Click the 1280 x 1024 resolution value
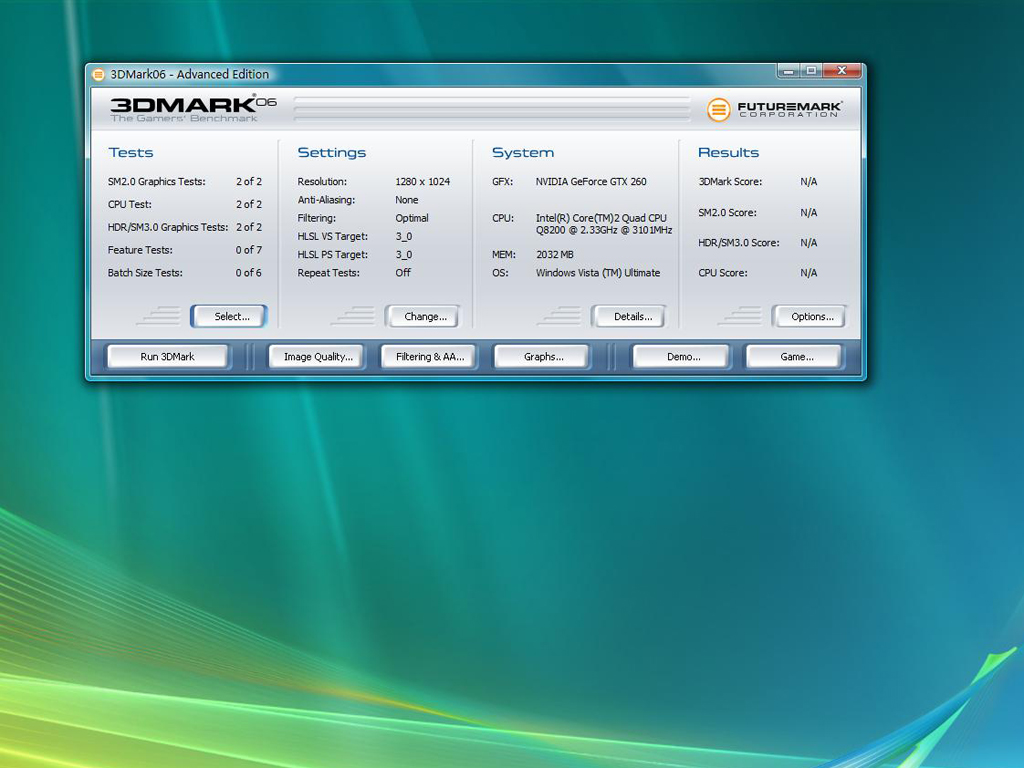Viewport: 1024px width, 768px height. (423, 182)
